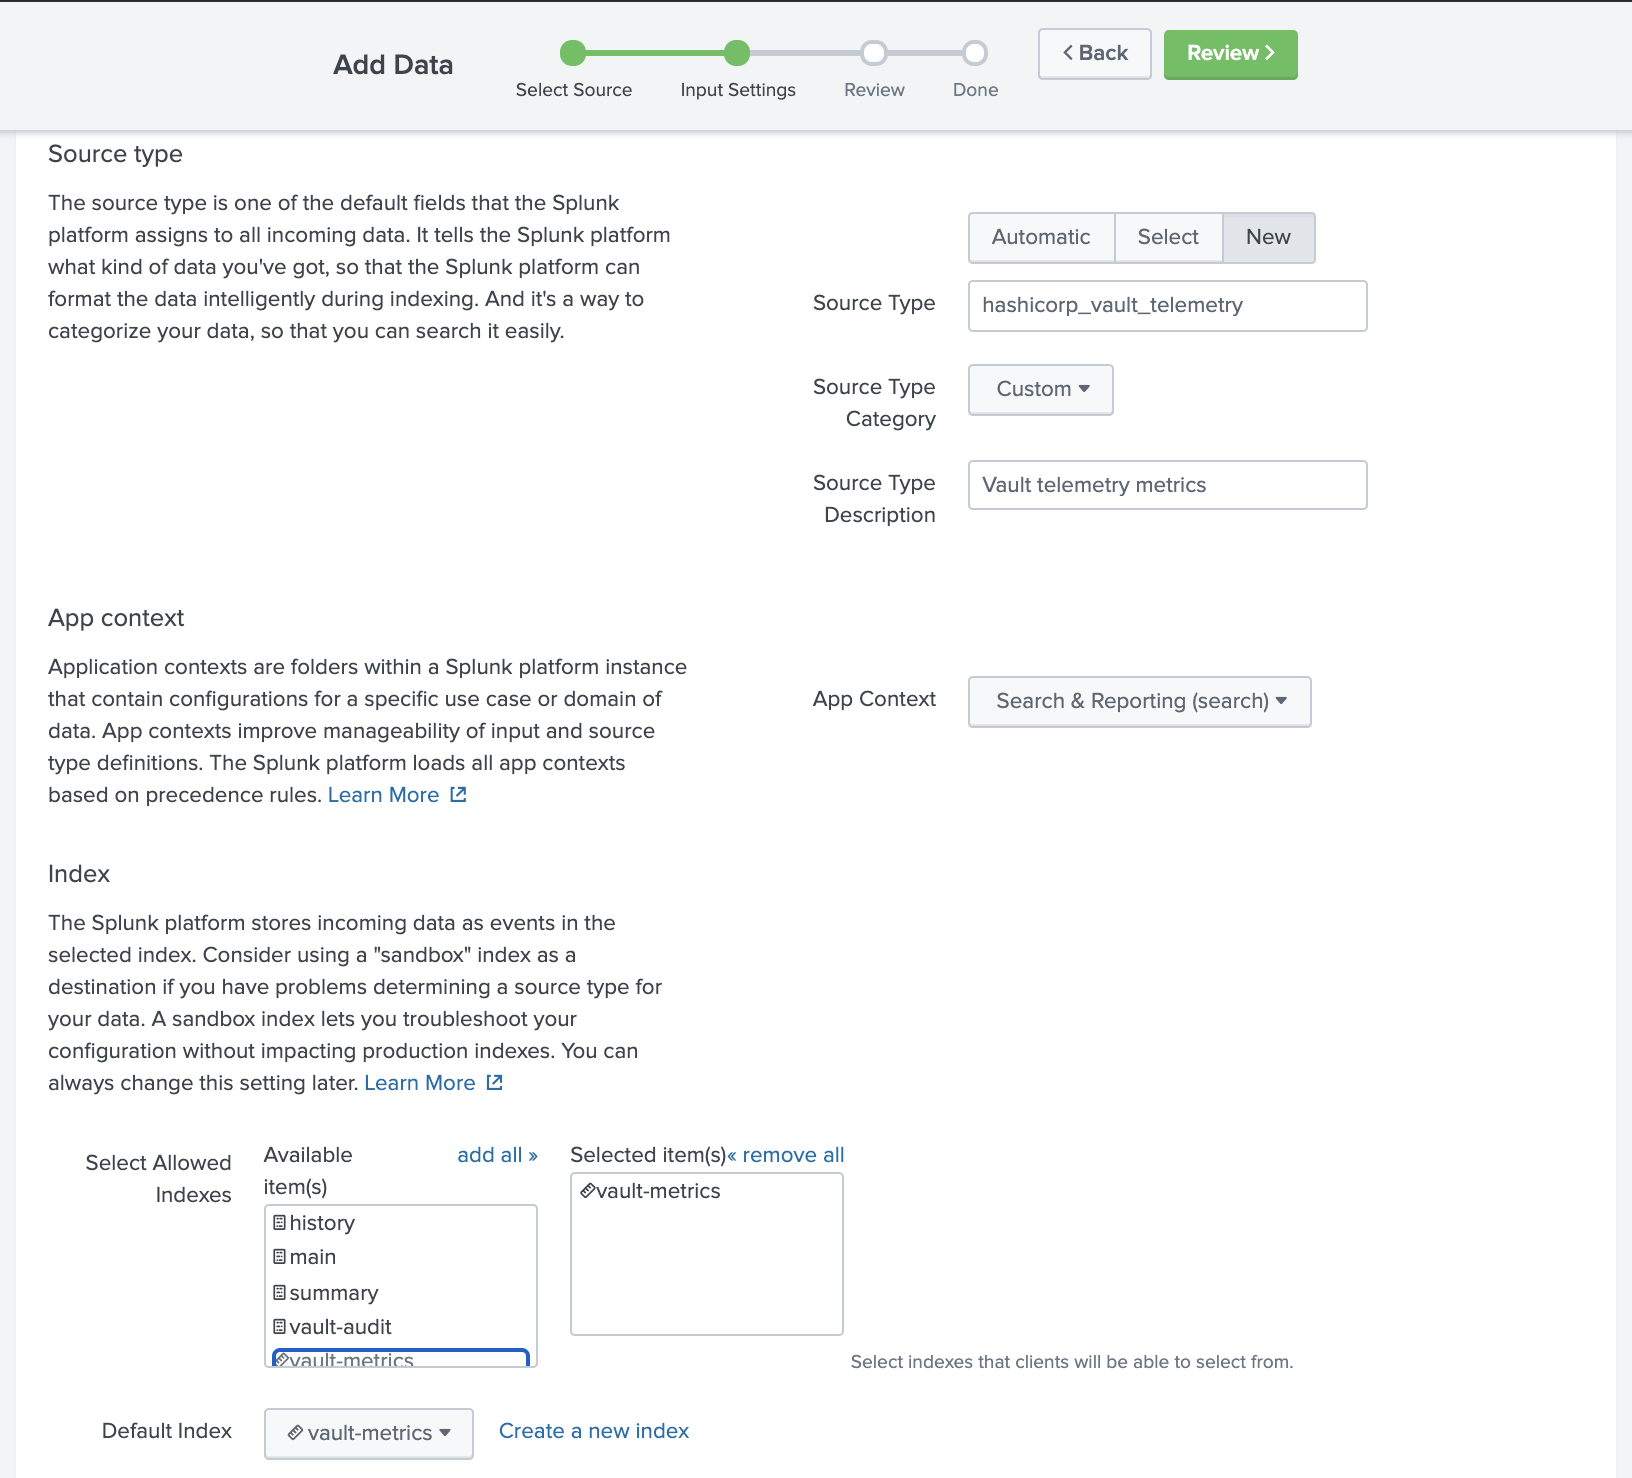Image resolution: width=1632 pixels, height=1478 pixels.
Task: Click the index icon beside summary
Action: coord(279,1292)
